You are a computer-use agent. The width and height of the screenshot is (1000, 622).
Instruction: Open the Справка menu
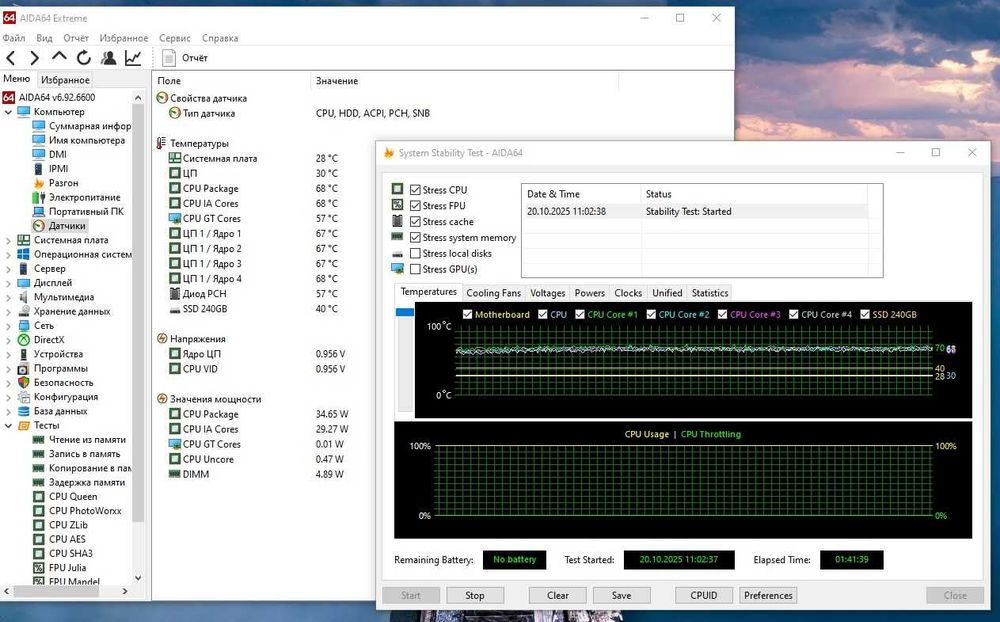(220, 38)
